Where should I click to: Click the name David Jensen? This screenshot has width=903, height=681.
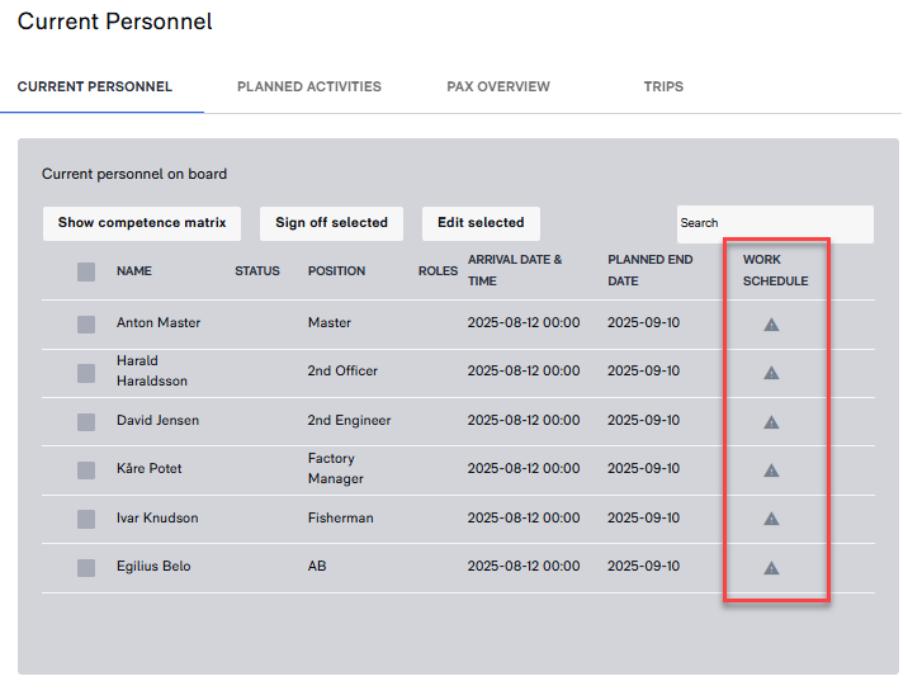(158, 420)
